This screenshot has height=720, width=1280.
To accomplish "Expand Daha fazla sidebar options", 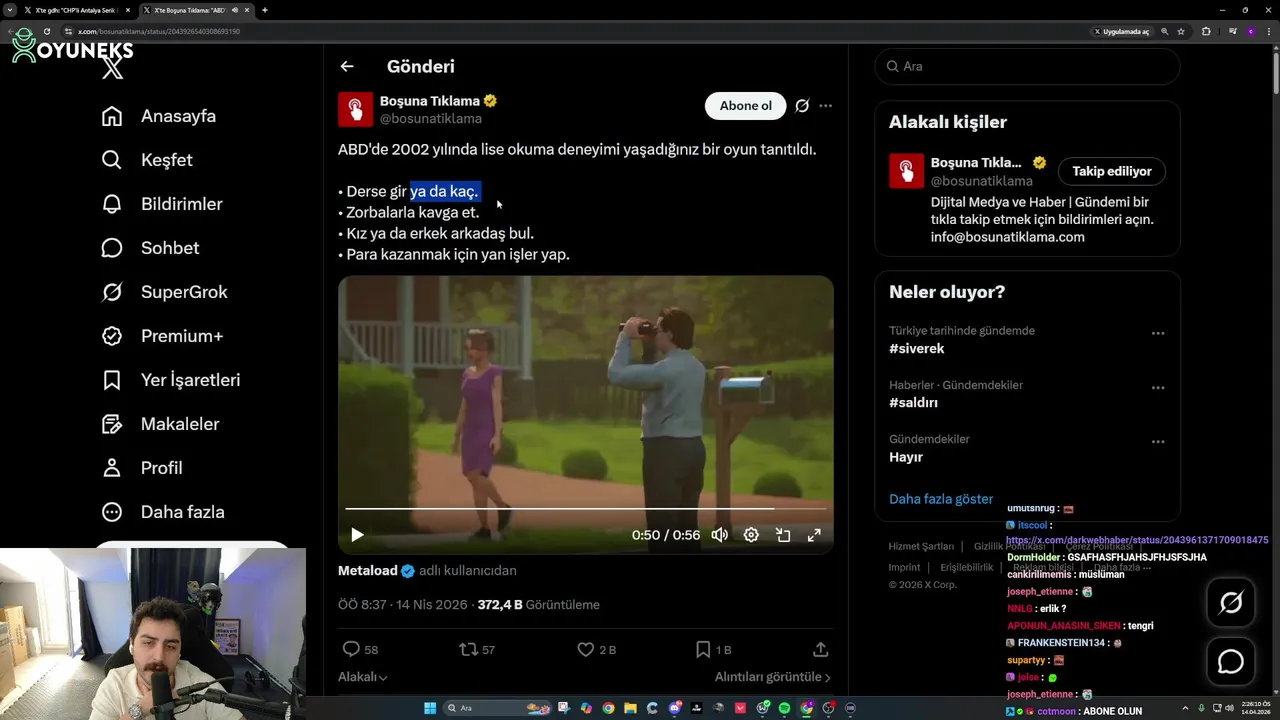I will tap(163, 512).
